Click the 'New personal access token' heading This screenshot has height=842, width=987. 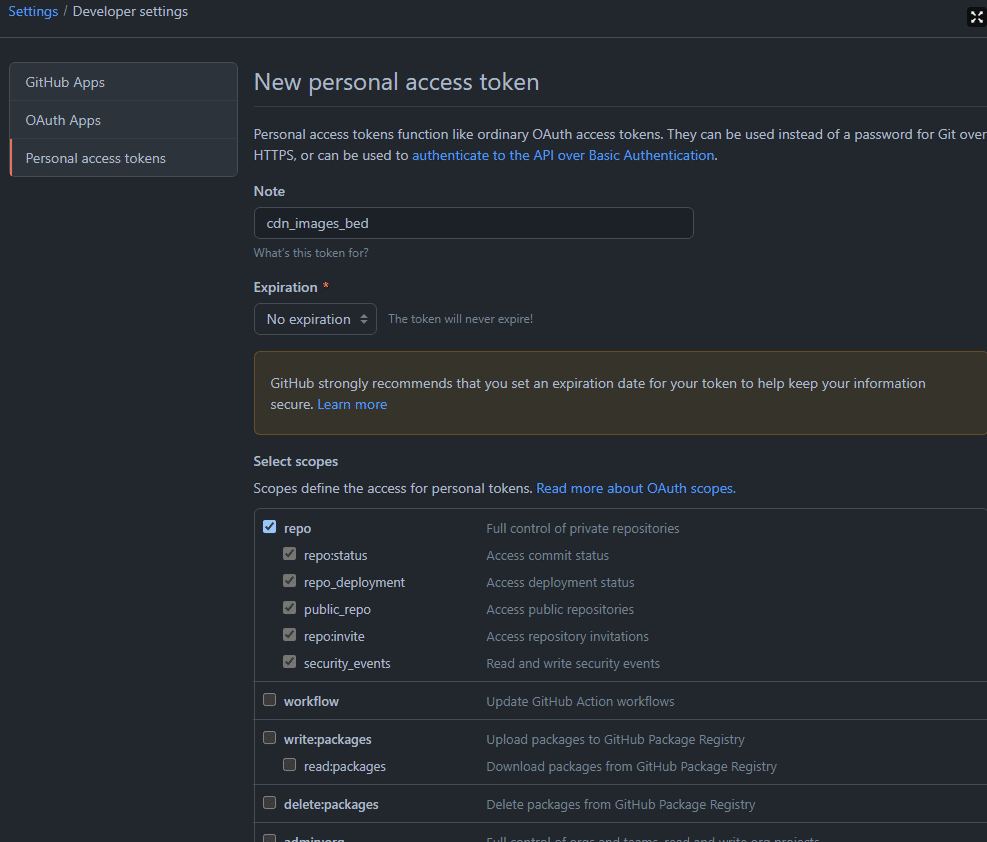(x=397, y=82)
